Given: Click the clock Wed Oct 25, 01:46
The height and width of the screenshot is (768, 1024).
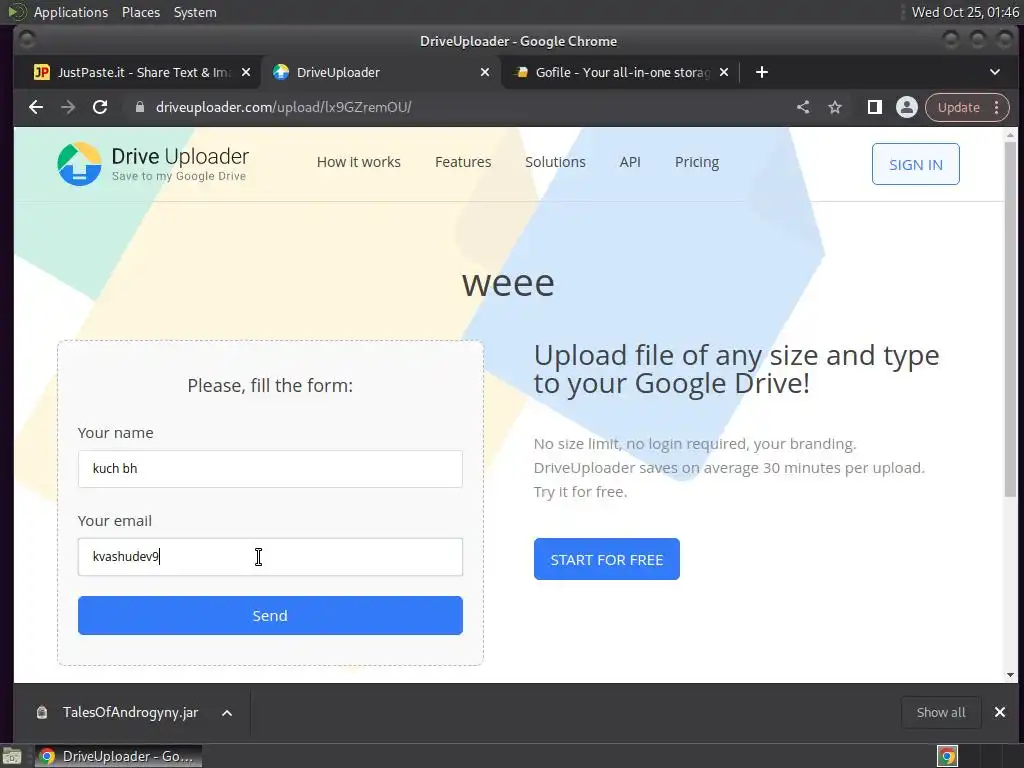Looking at the screenshot, I should click(x=965, y=12).
